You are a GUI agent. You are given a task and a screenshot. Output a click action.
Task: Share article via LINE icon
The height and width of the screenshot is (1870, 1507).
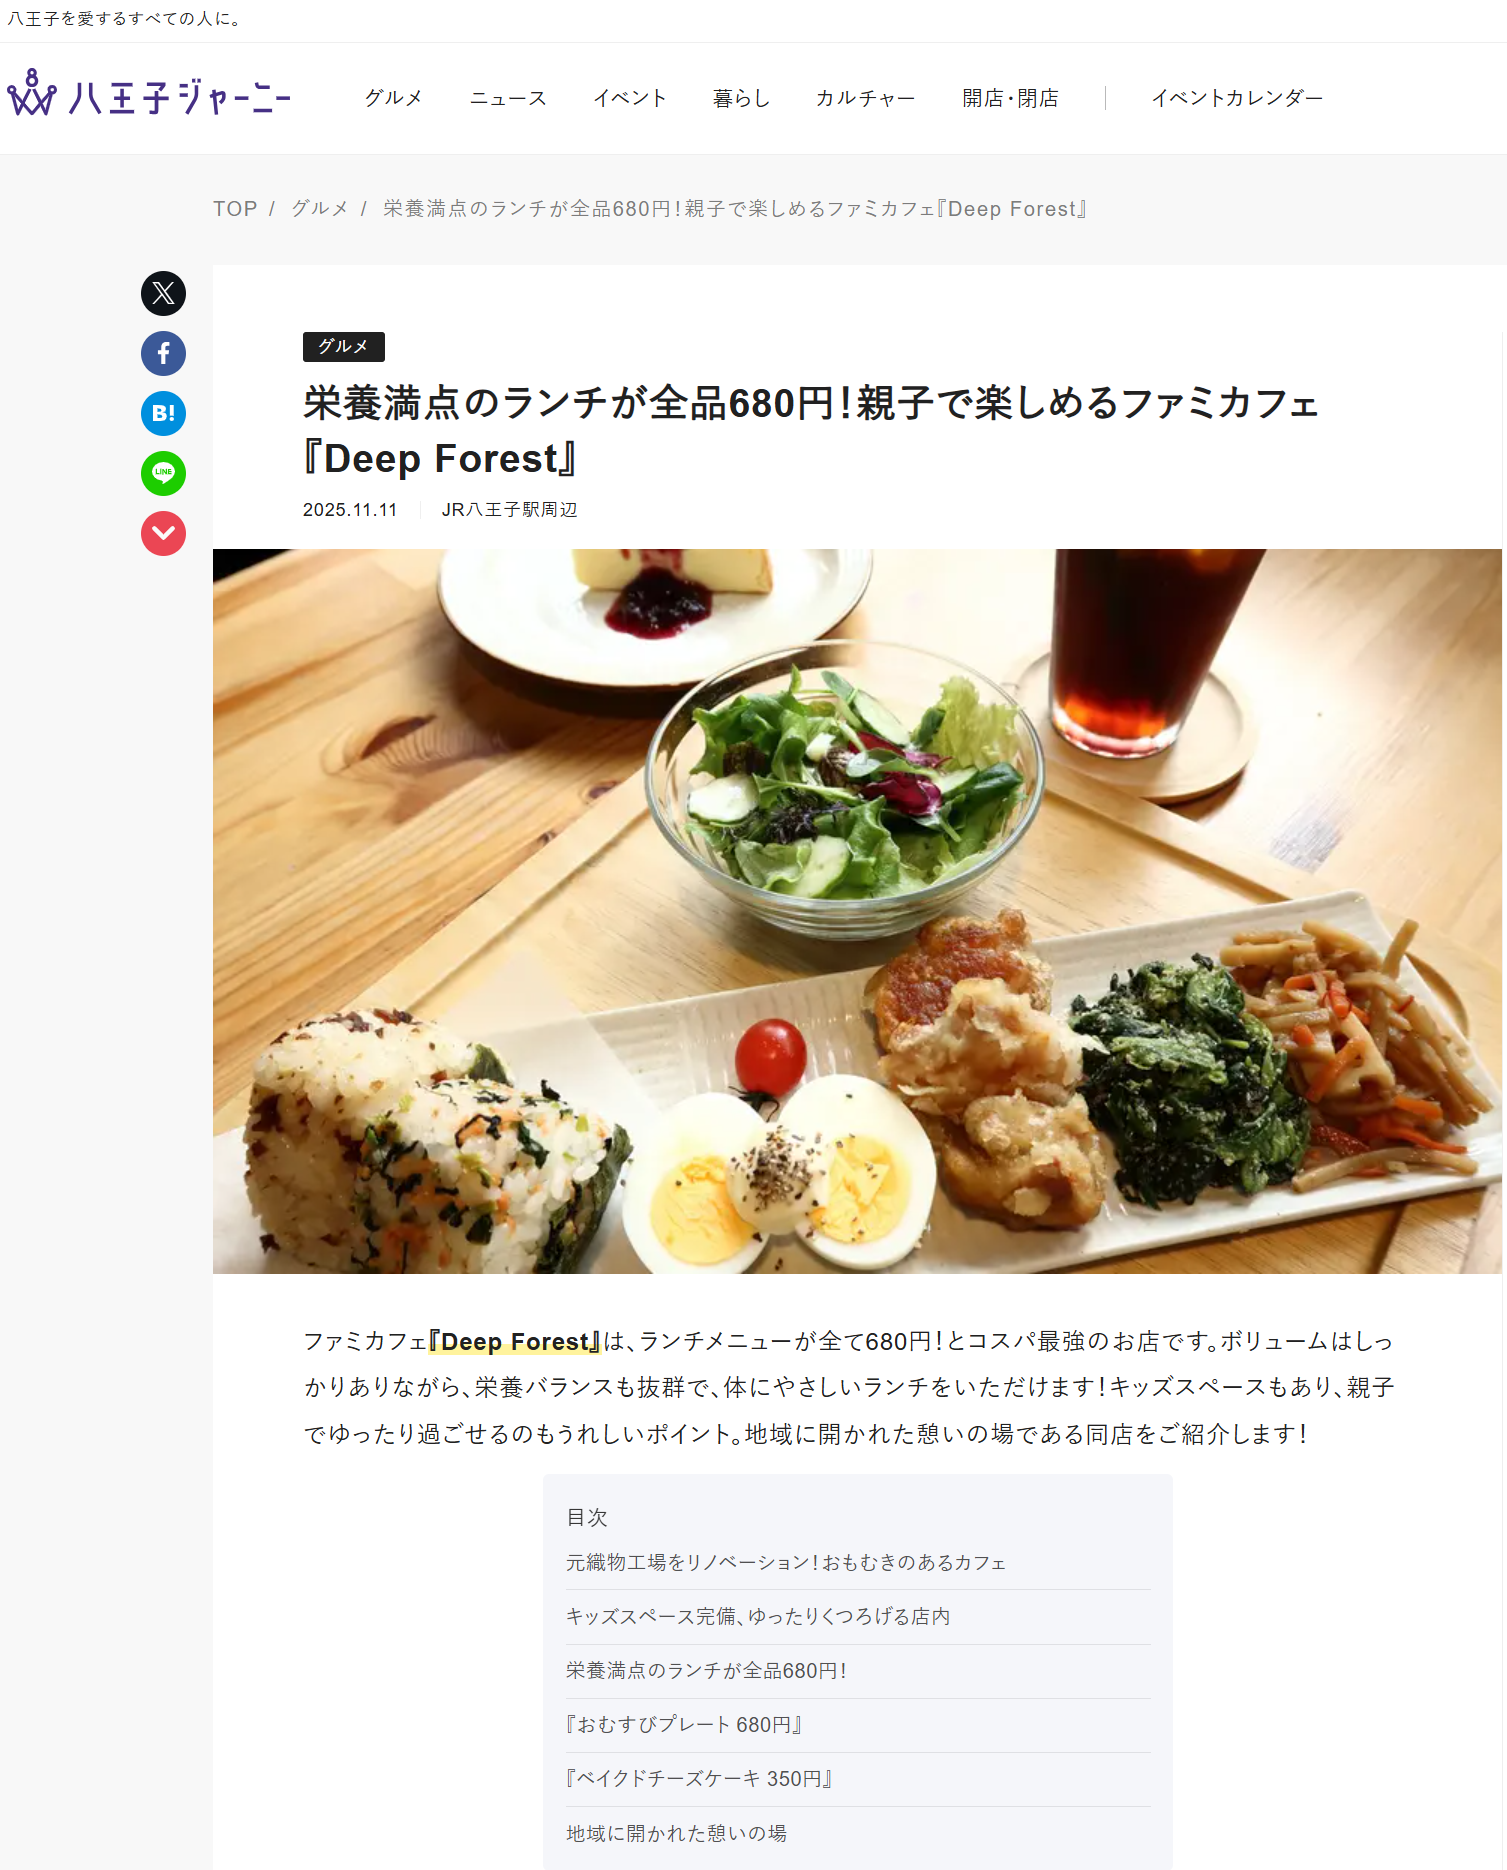click(163, 473)
